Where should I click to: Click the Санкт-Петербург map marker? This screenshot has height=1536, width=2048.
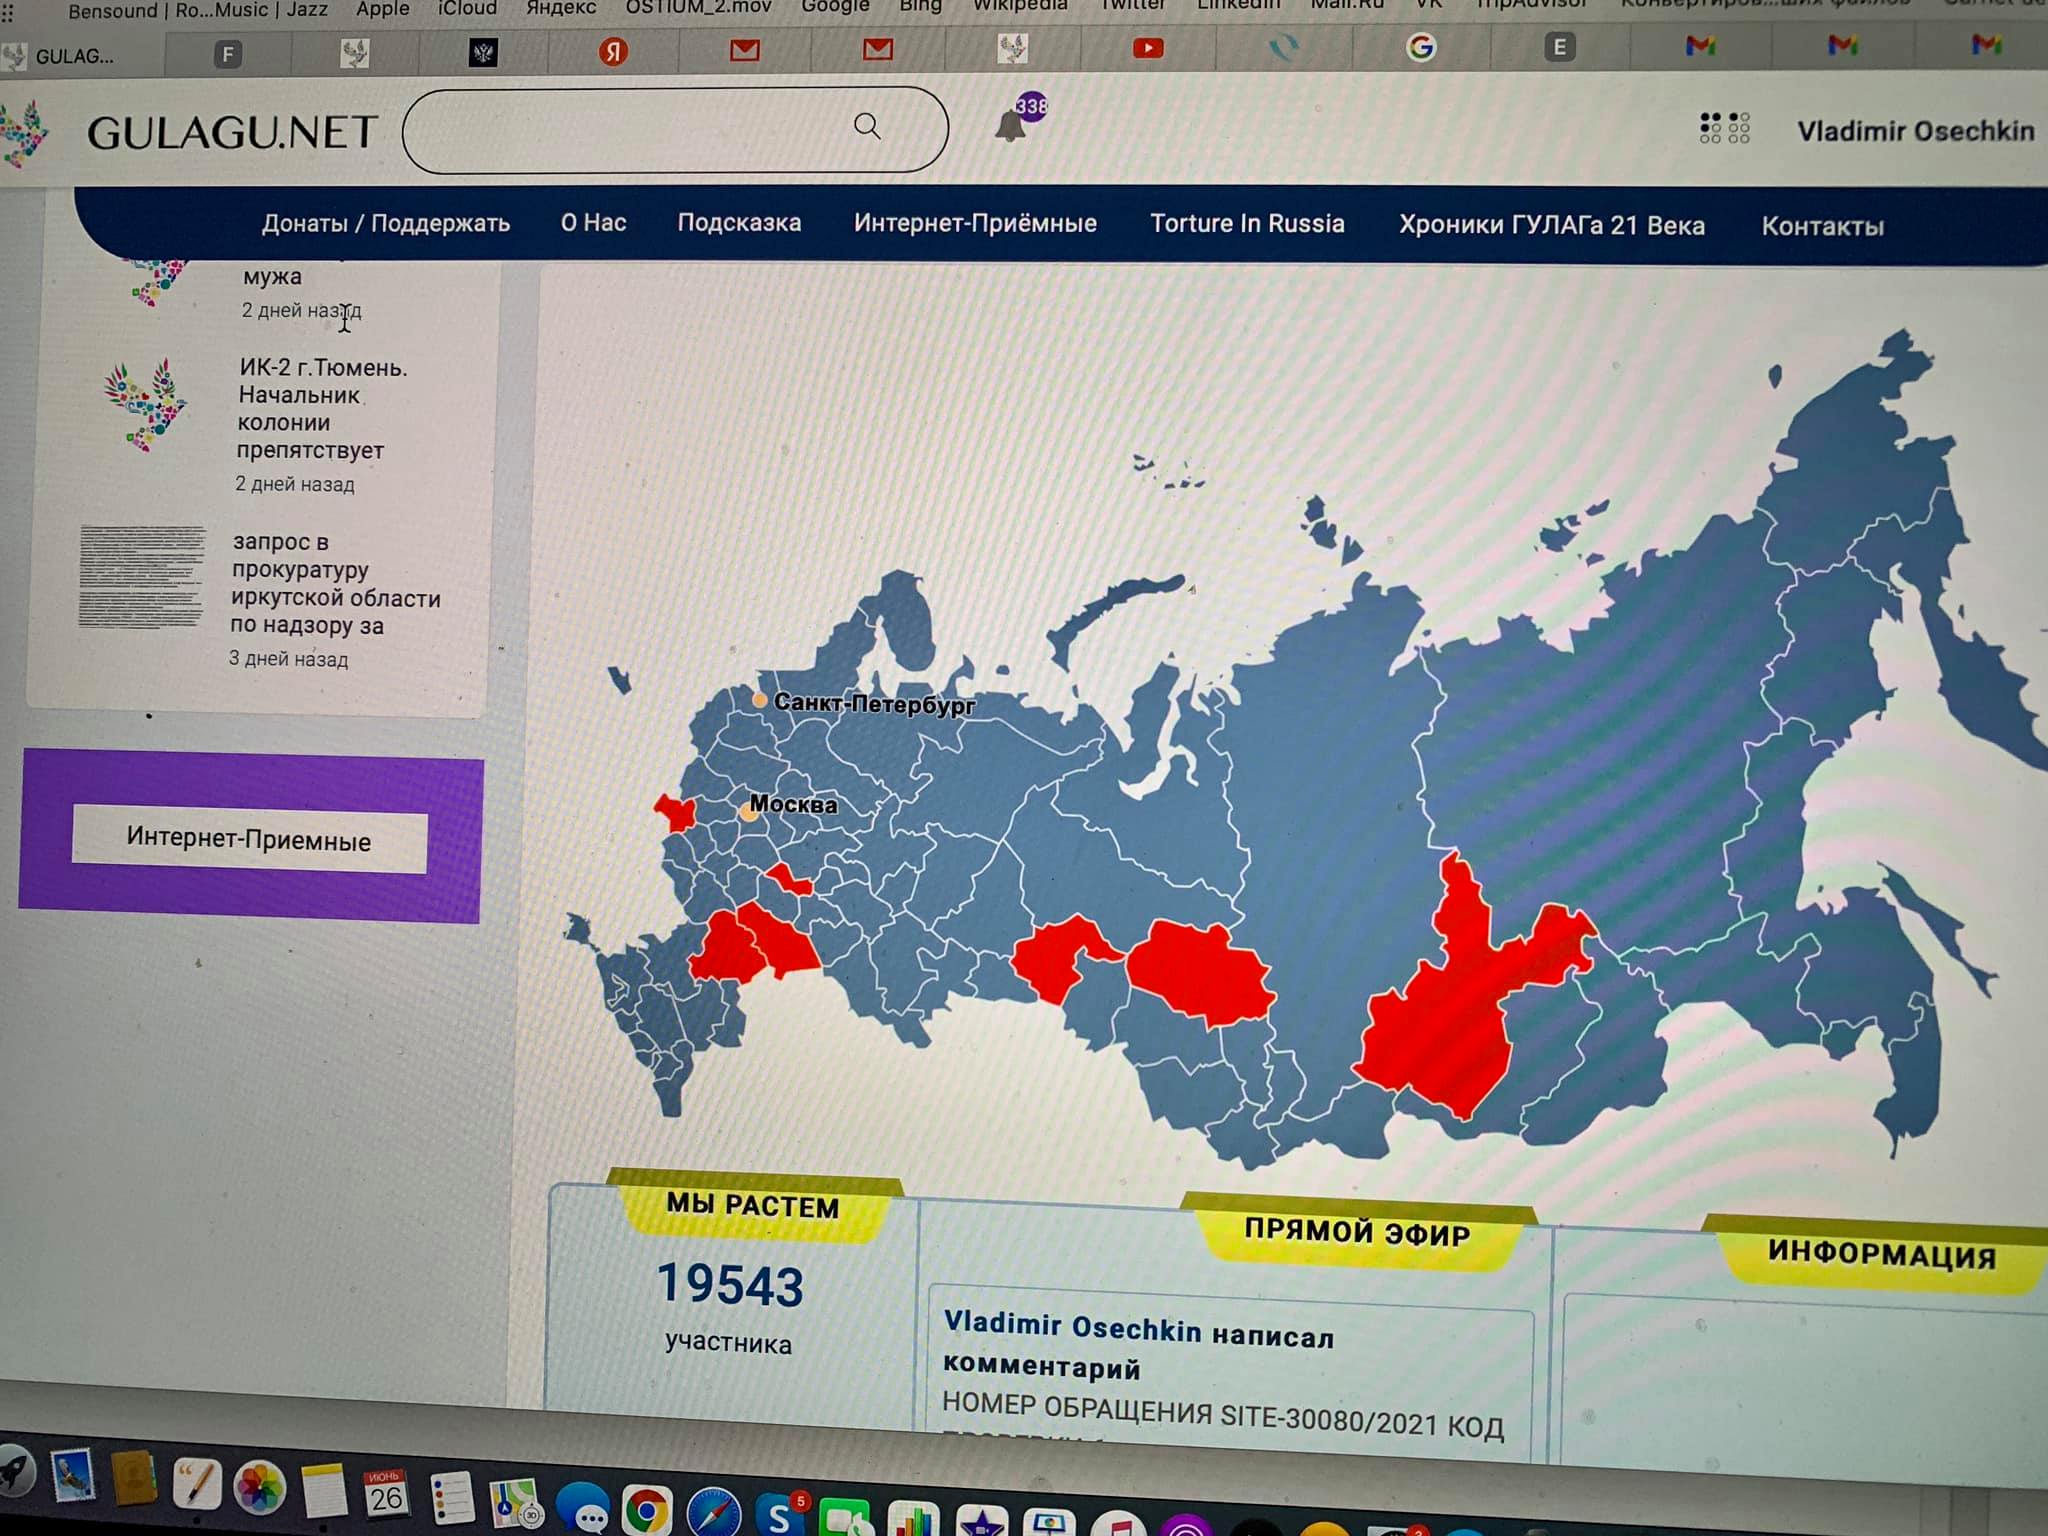[760, 700]
